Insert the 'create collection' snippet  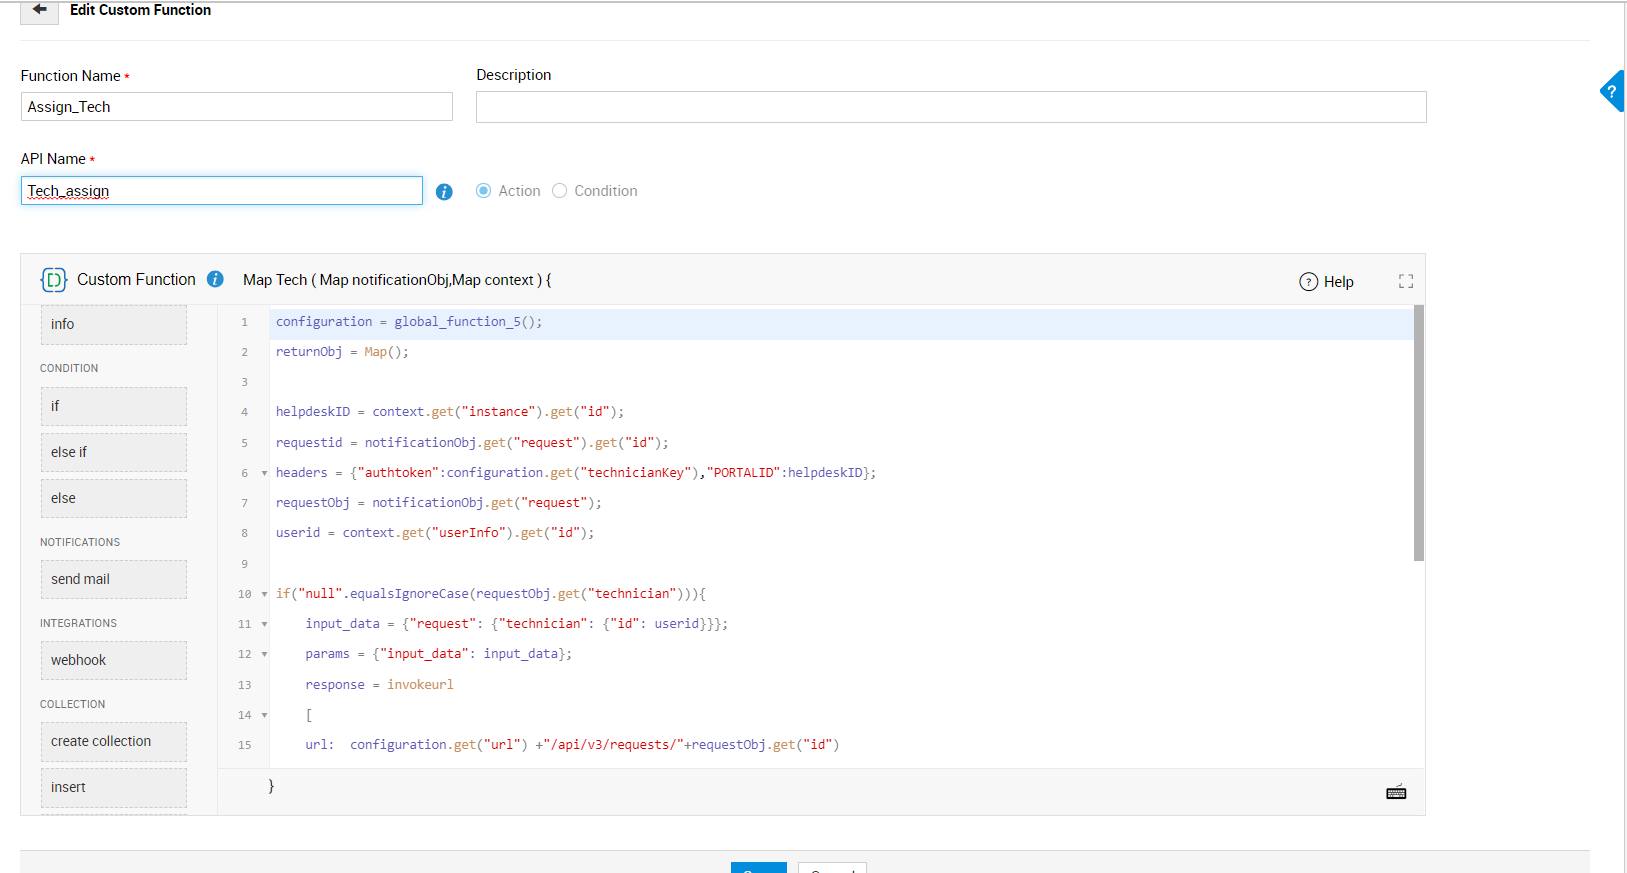(113, 741)
